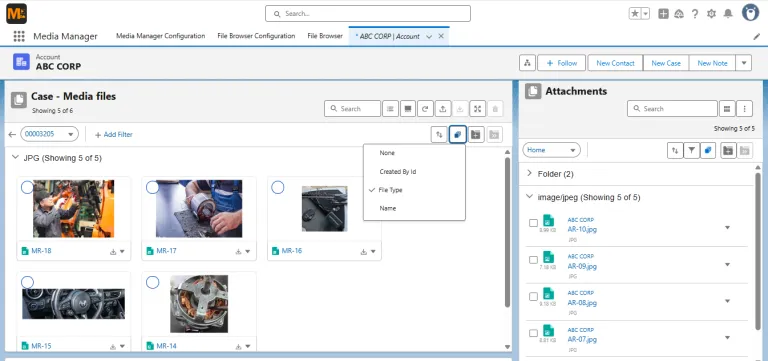Screen dimensions: 768x361
Task: Open the setup gear menu
Action: coord(711,14)
